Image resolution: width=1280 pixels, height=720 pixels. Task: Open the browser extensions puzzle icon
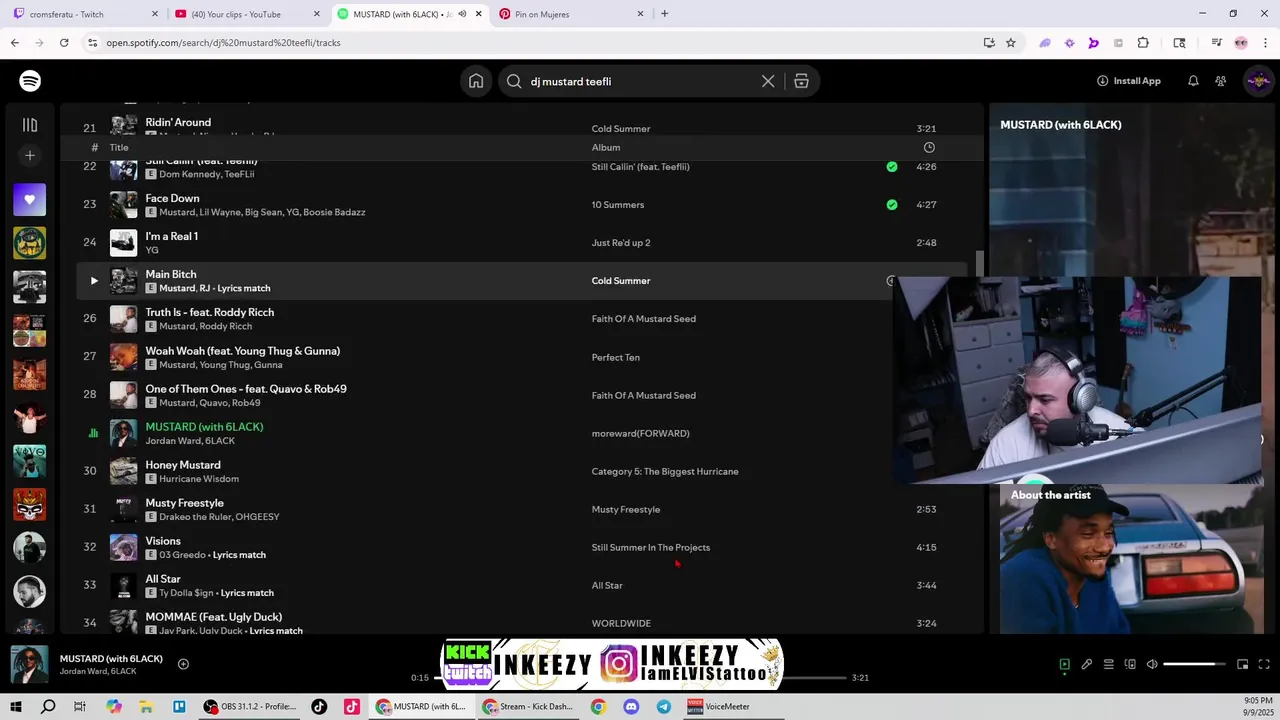coord(1143,43)
